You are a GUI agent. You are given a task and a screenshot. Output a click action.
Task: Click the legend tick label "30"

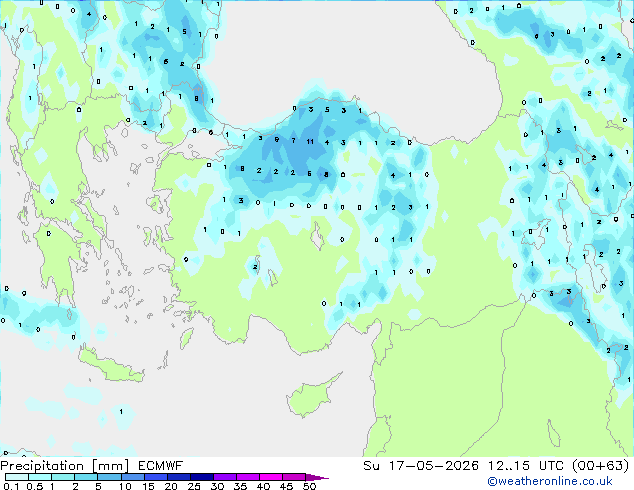217,486
